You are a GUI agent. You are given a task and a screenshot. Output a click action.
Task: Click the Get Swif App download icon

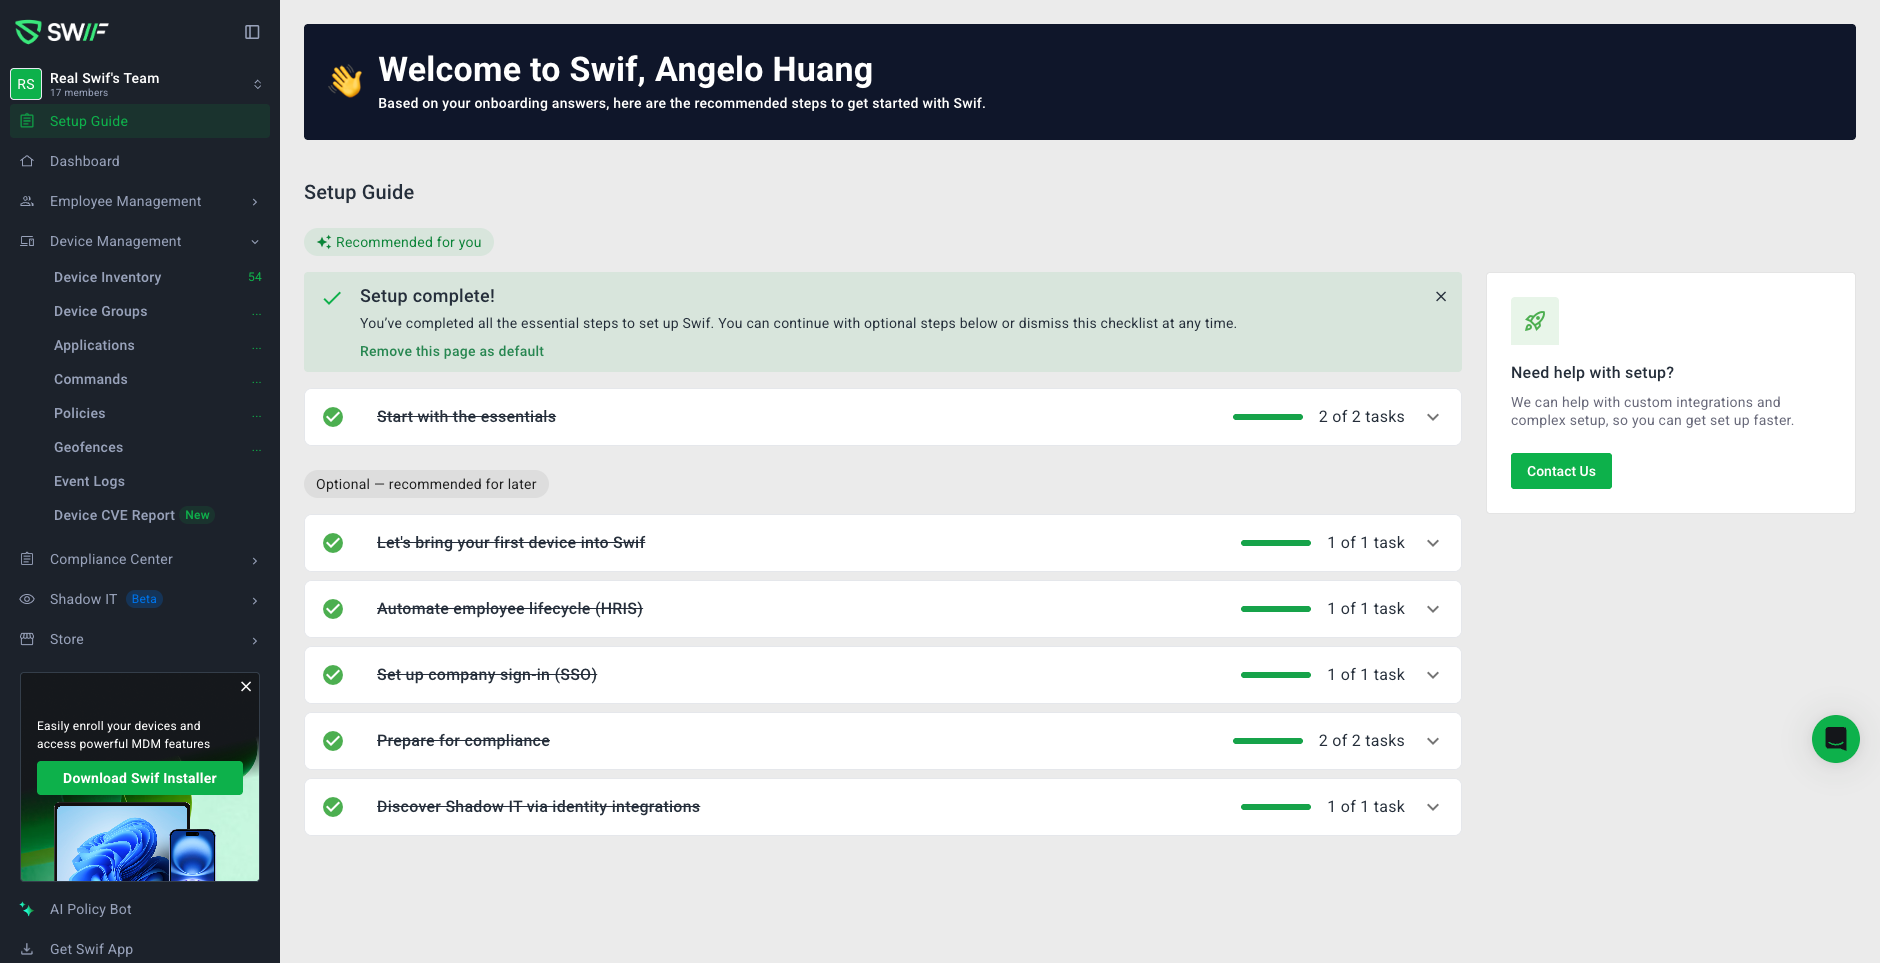click(x=27, y=949)
